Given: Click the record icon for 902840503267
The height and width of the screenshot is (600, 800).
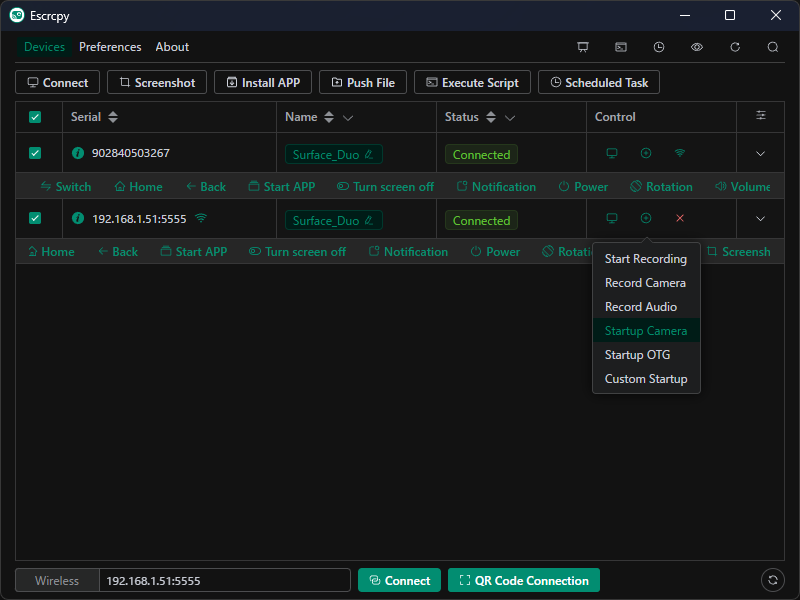Looking at the screenshot, I should point(646,153).
